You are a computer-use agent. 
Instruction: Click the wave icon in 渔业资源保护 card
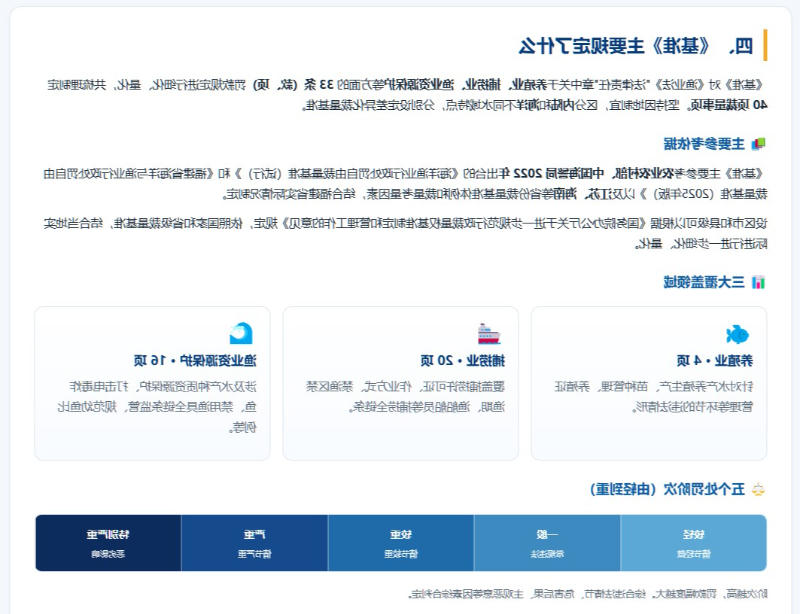(241, 334)
